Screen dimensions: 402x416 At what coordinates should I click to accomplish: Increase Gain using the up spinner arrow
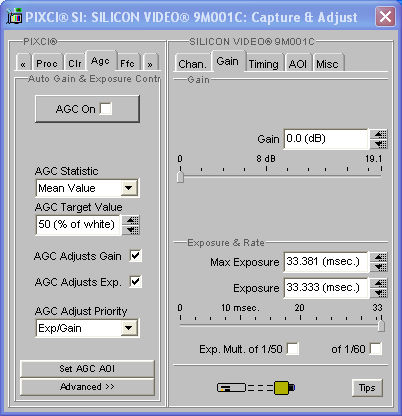(380, 134)
